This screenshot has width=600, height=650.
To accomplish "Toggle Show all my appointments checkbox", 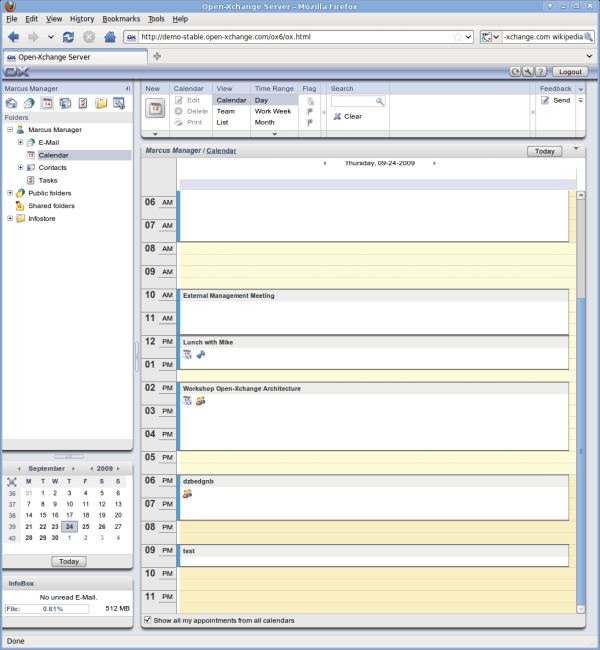I will [147, 620].
